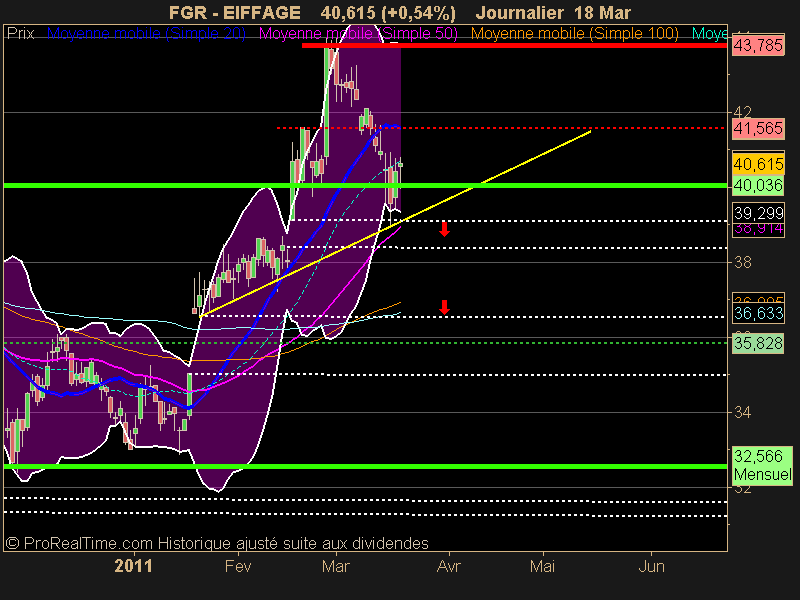Image resolution: width=800 pixels, height=600 pixels.
Task: Click the Fev label on time axis
Action: tap(238, 566)
